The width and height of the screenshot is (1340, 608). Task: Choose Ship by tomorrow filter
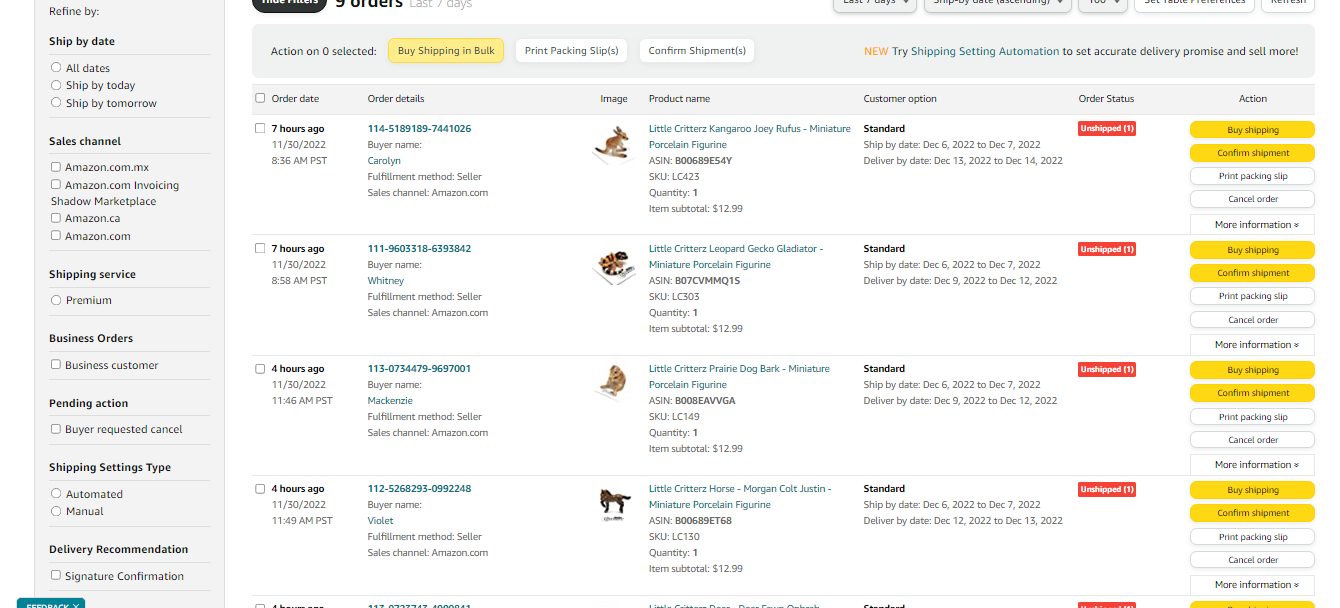[x=56, y=103]
